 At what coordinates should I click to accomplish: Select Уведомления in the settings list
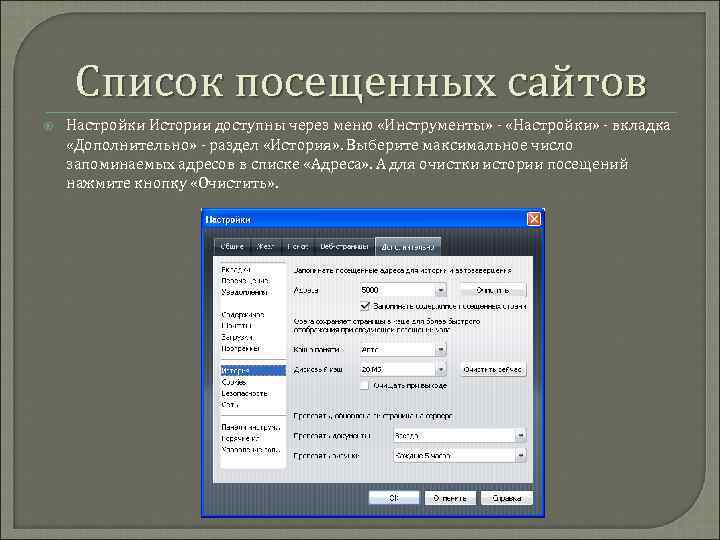244,292
